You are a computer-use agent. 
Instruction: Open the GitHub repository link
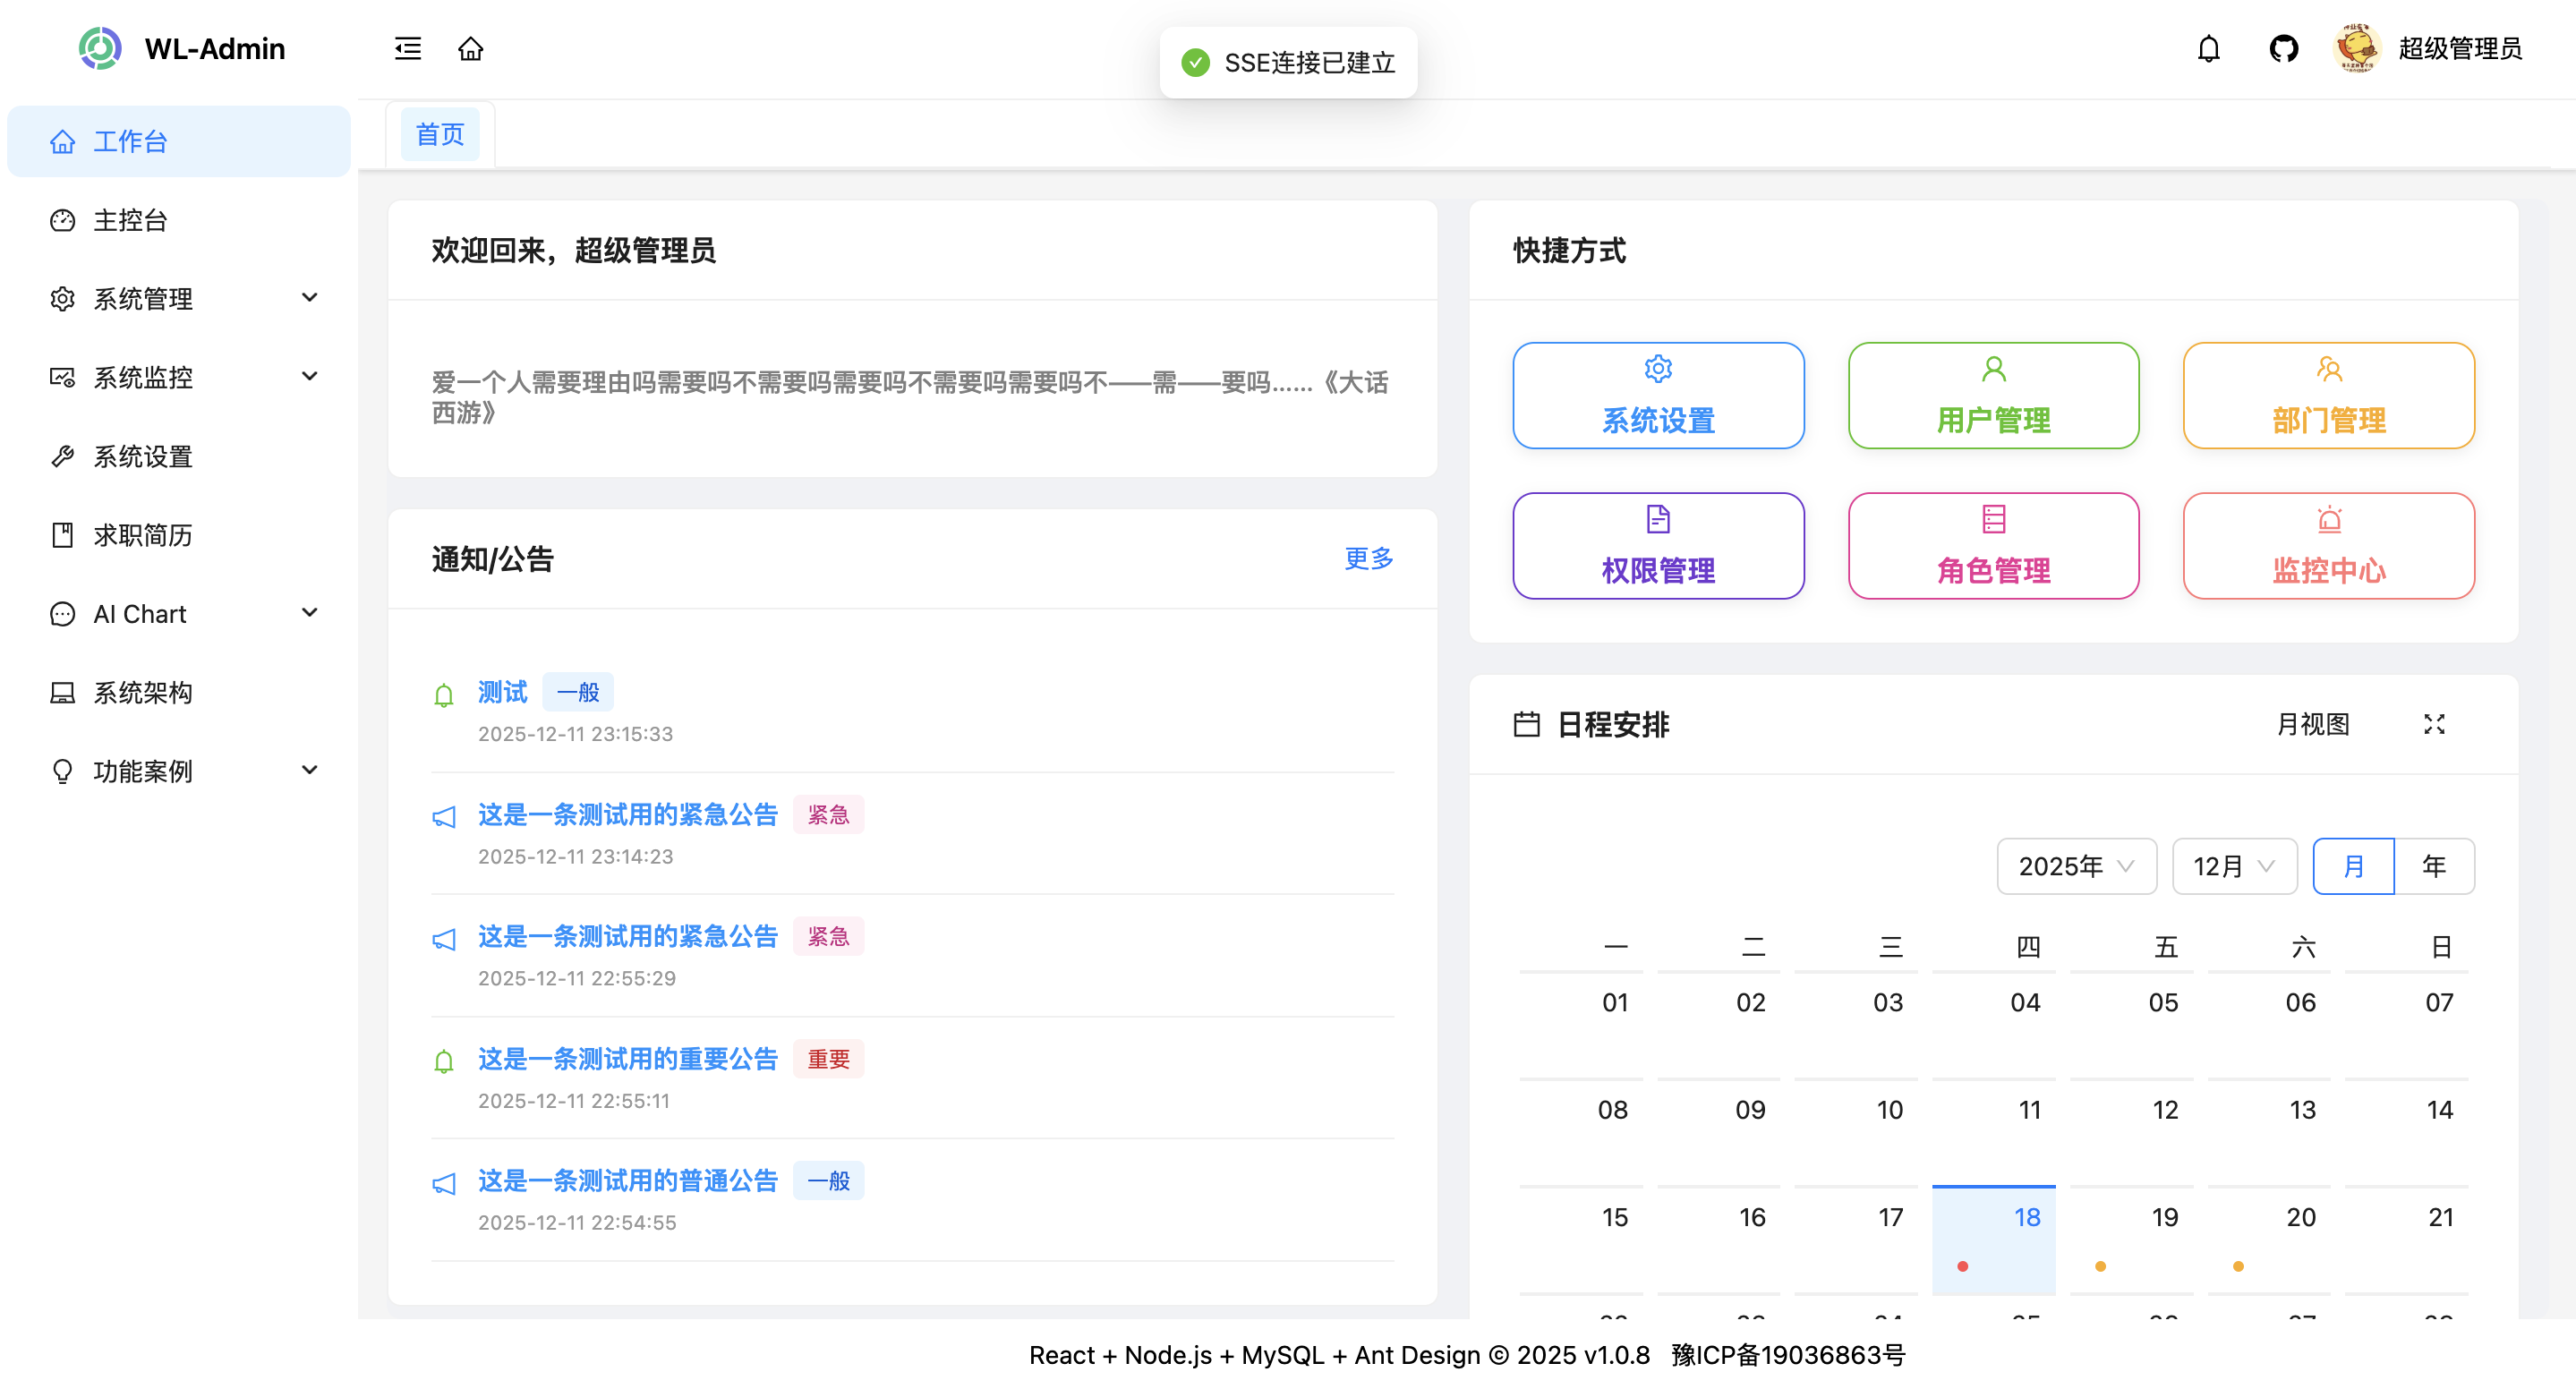click(2284, 48)
